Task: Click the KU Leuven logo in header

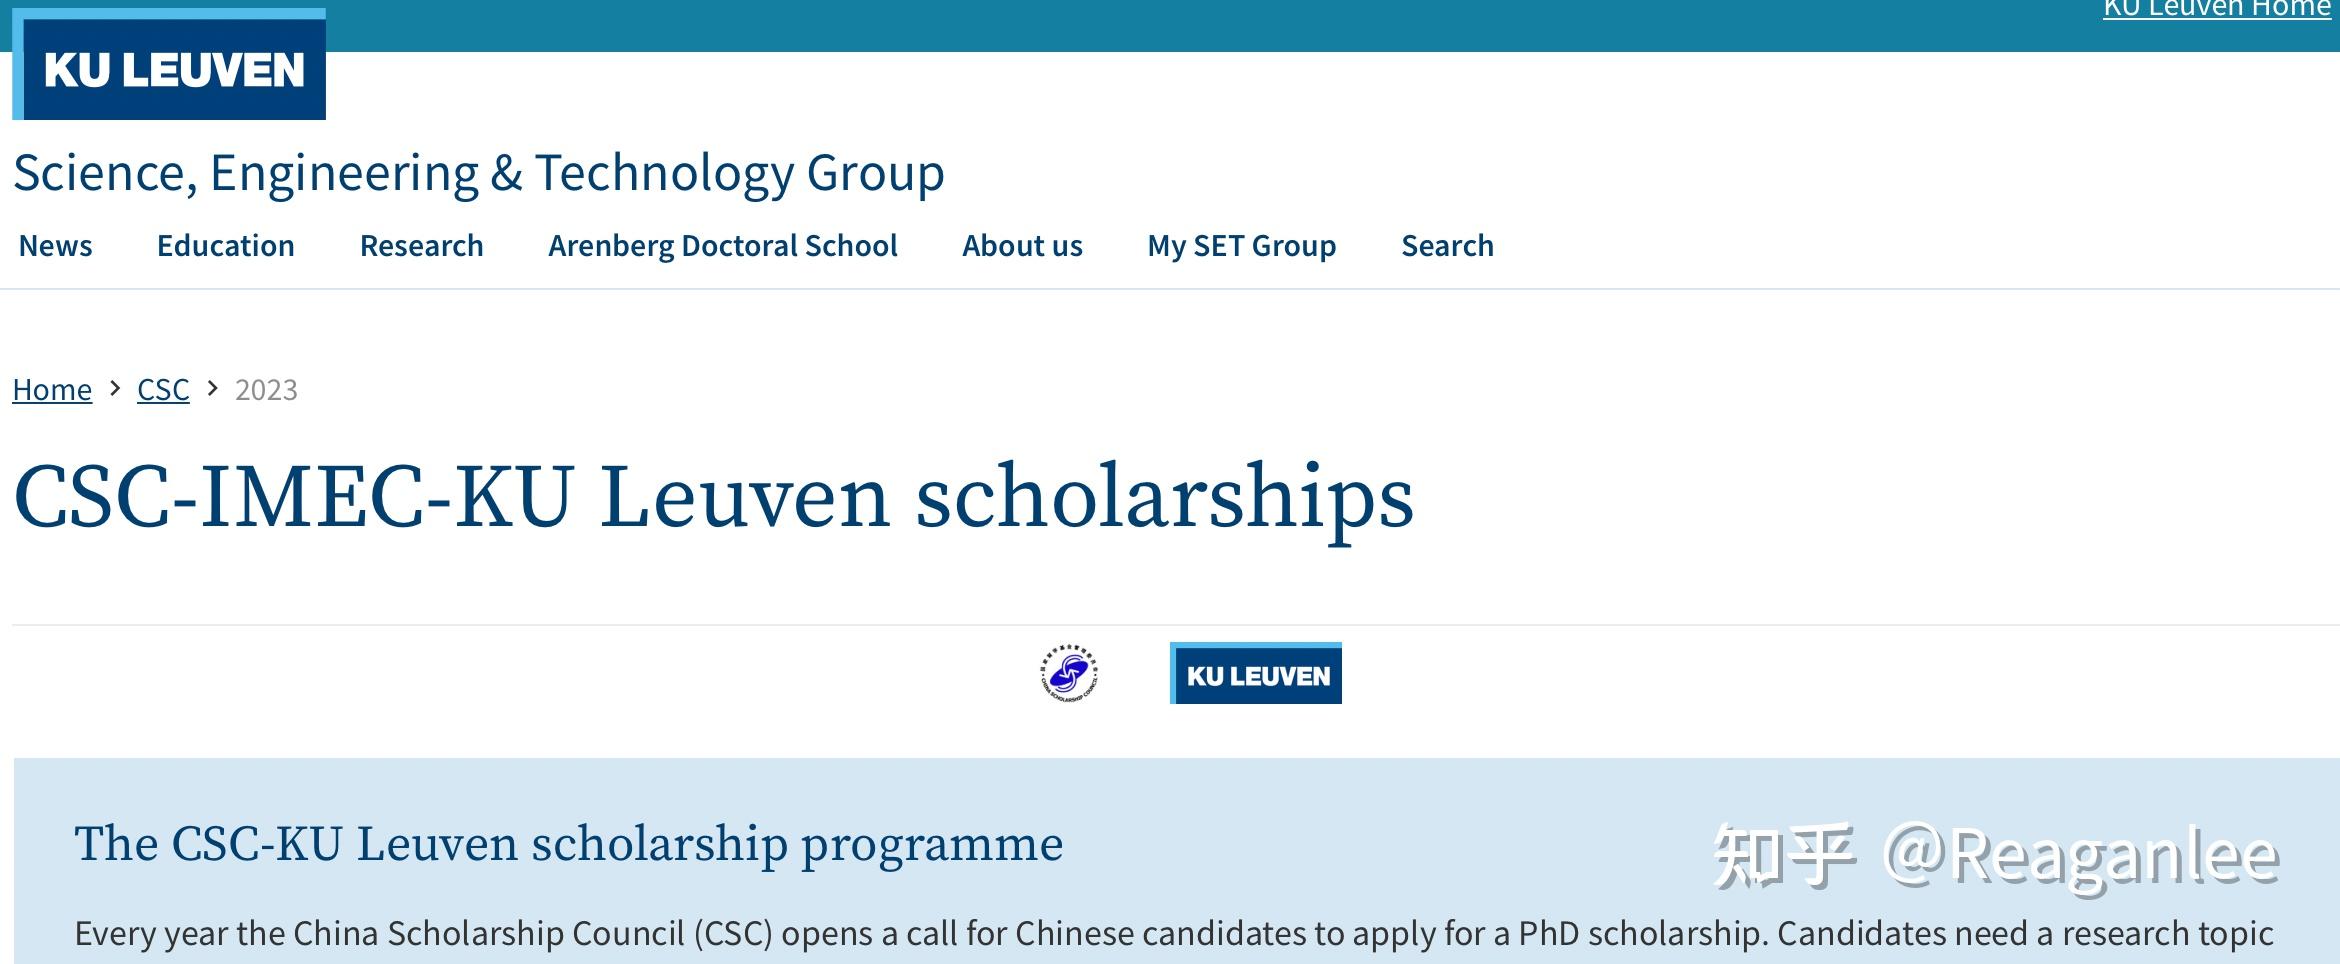Action: coord(170,67)
